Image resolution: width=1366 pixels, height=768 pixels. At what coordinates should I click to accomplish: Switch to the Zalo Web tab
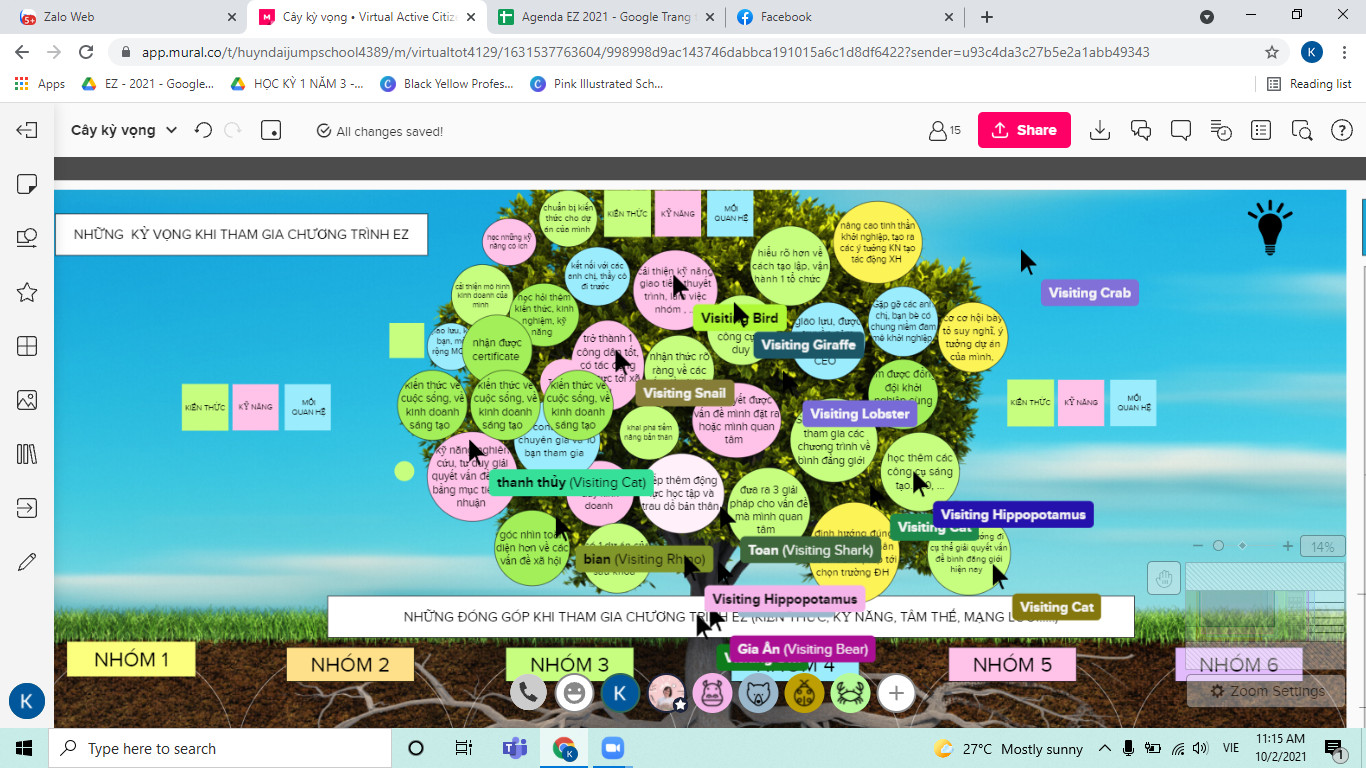click(129, 17)
